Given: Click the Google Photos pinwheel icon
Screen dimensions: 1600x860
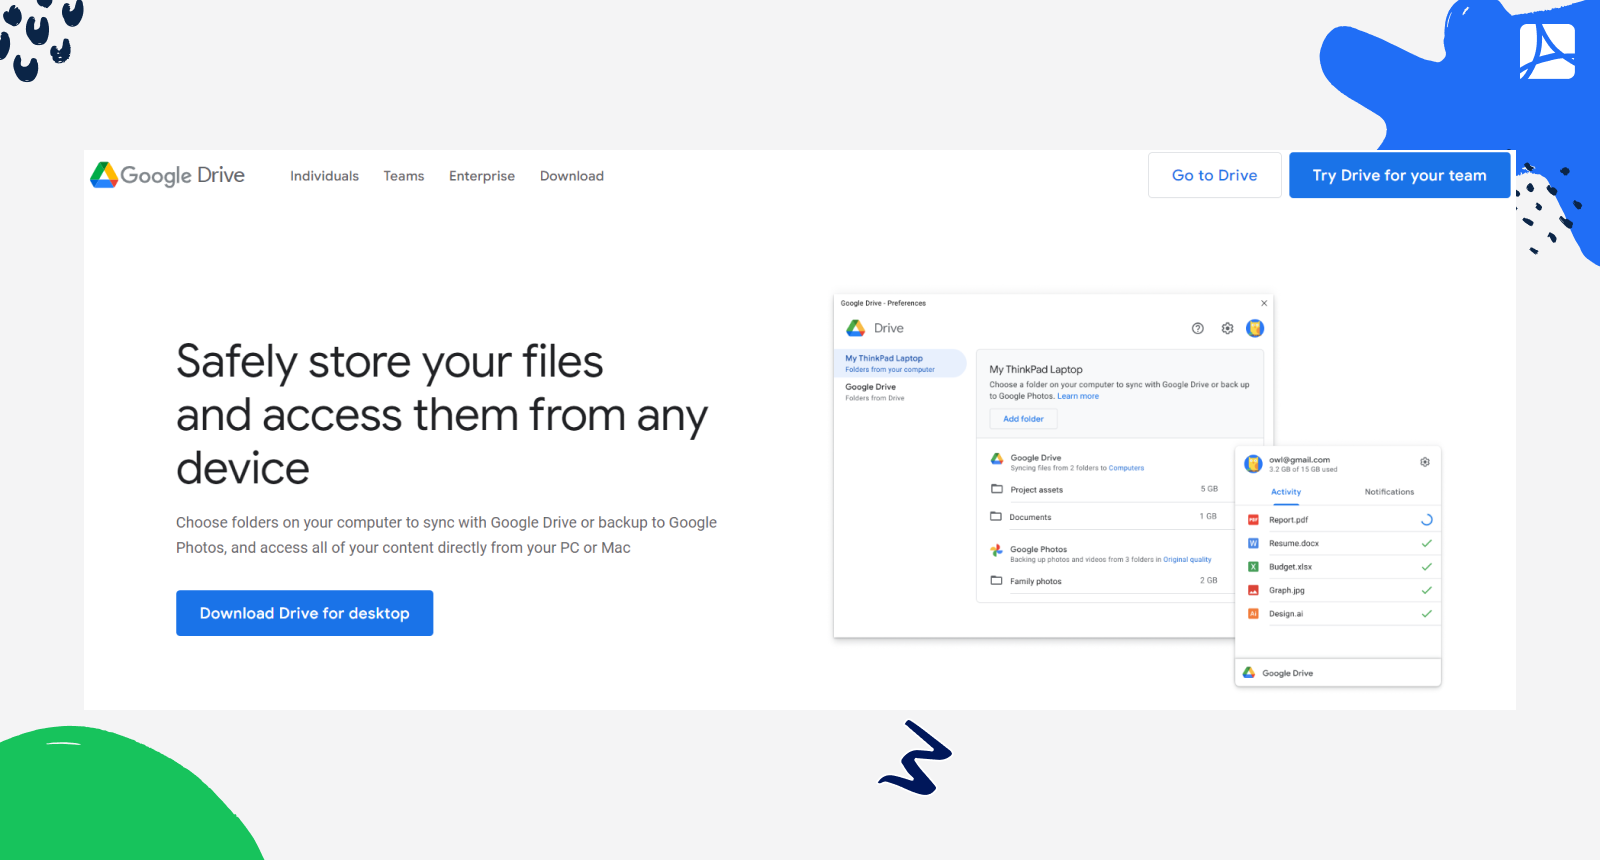Looking at the screenshot, I should pos(997,550).
